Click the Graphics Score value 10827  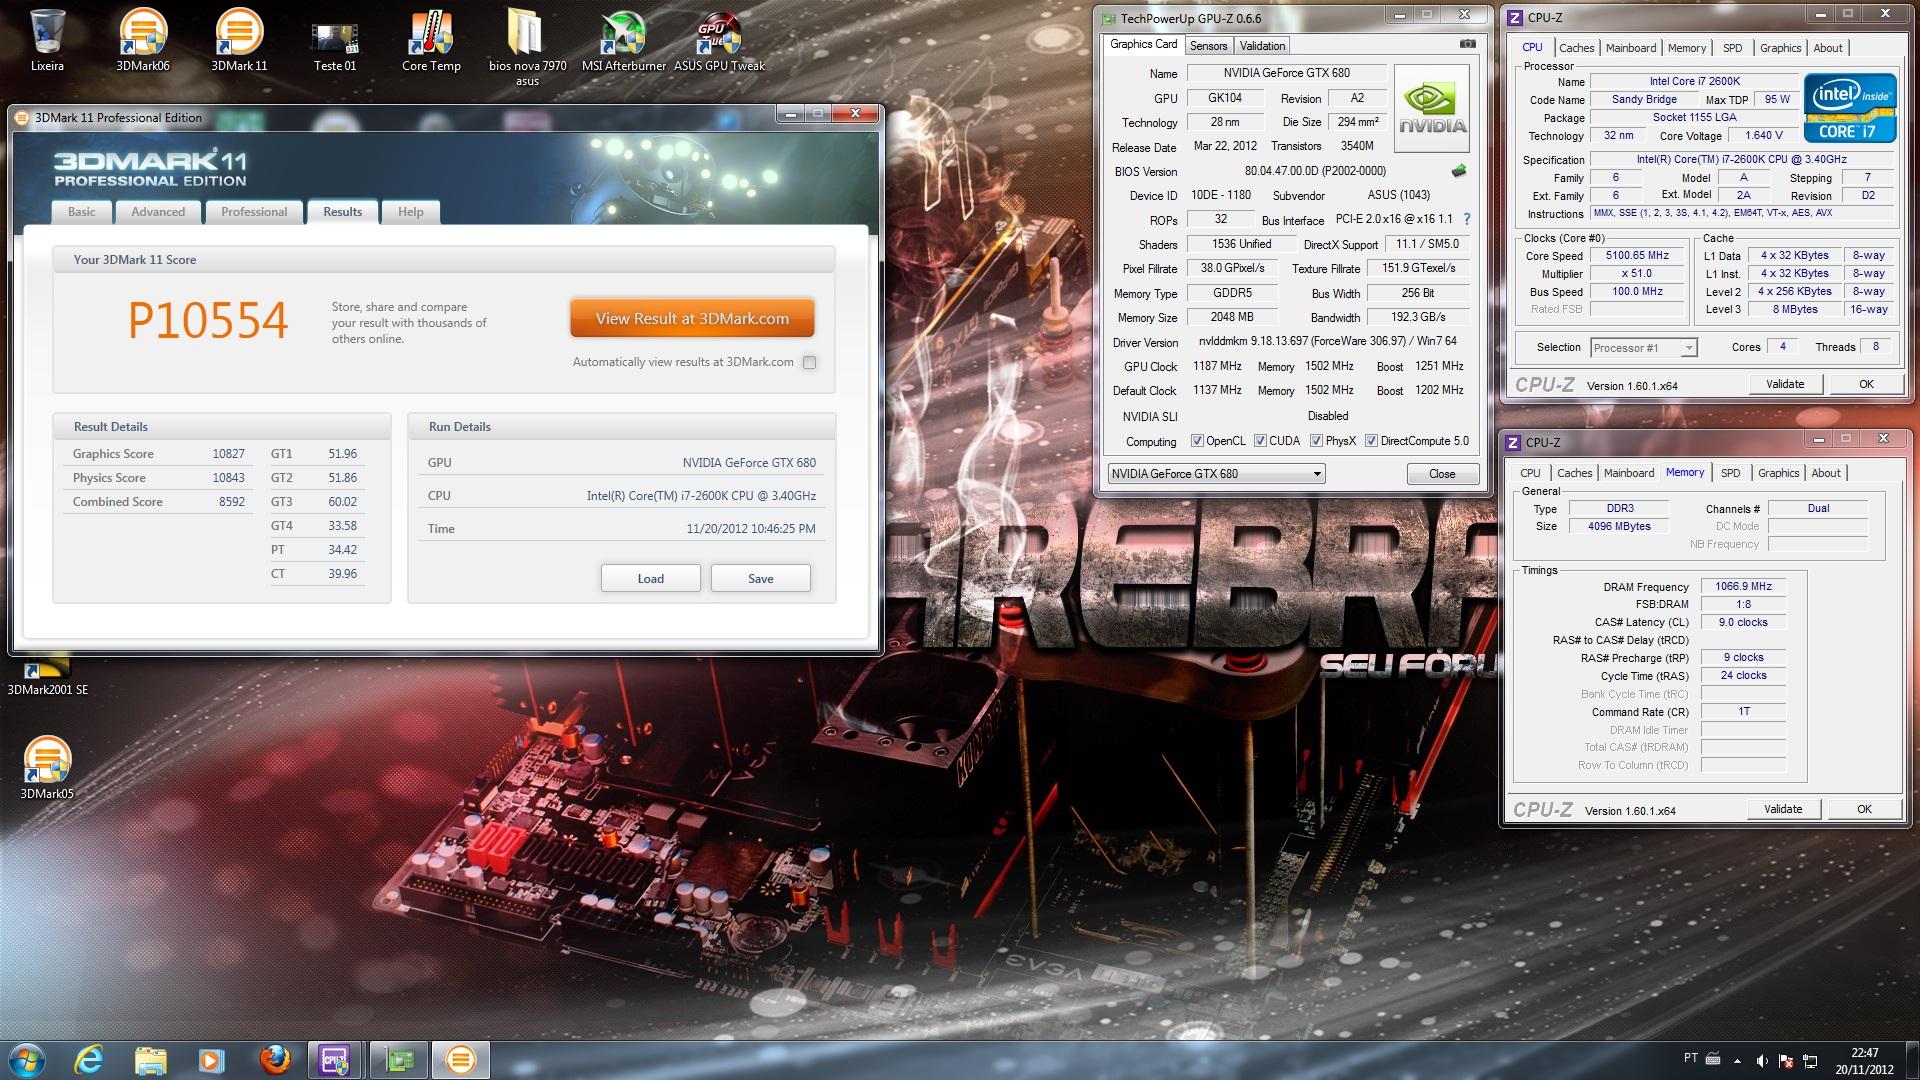[x=228, y=454]
